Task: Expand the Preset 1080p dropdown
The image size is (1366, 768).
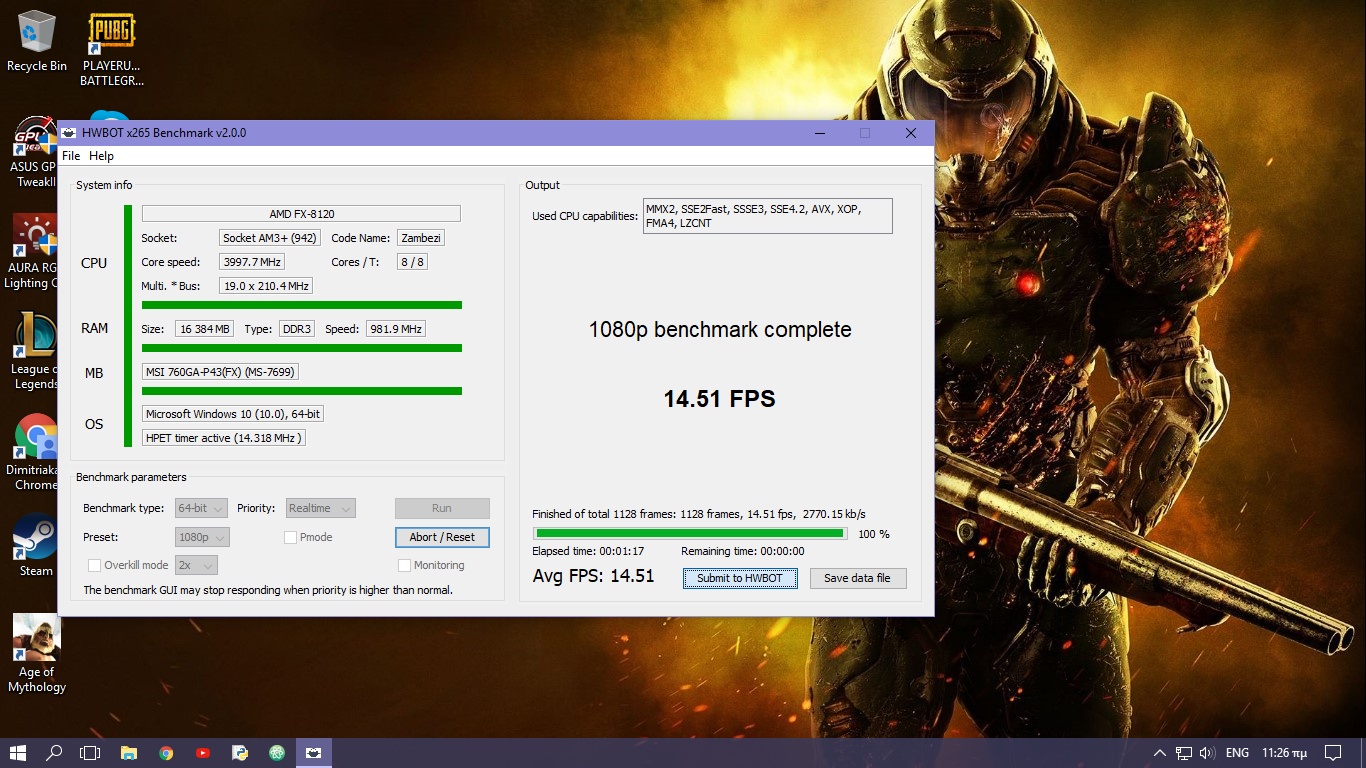Action: [202, 537]
